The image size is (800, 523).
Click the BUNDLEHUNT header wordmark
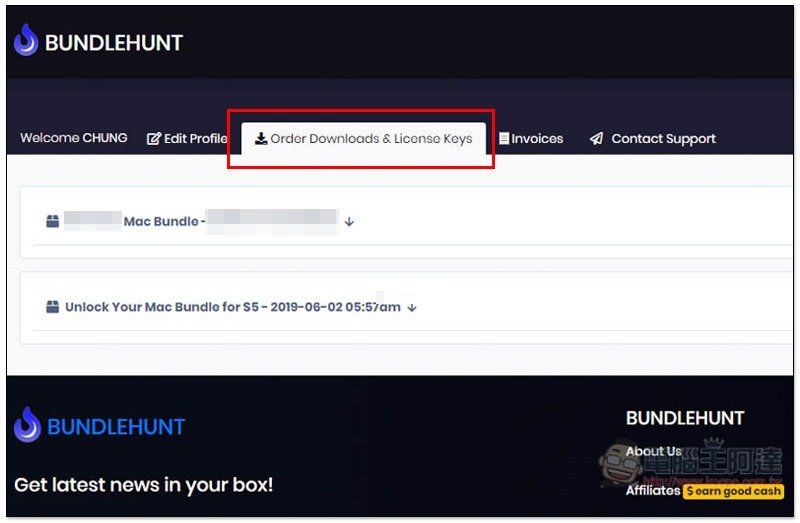click(x=114, y=43)
